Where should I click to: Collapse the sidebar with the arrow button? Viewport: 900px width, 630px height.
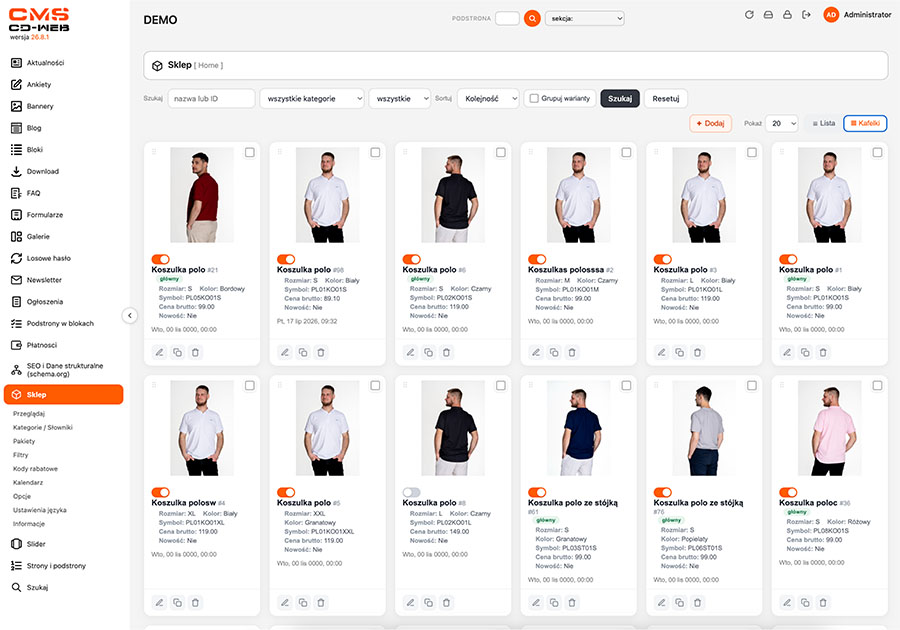tap(130, 316)
